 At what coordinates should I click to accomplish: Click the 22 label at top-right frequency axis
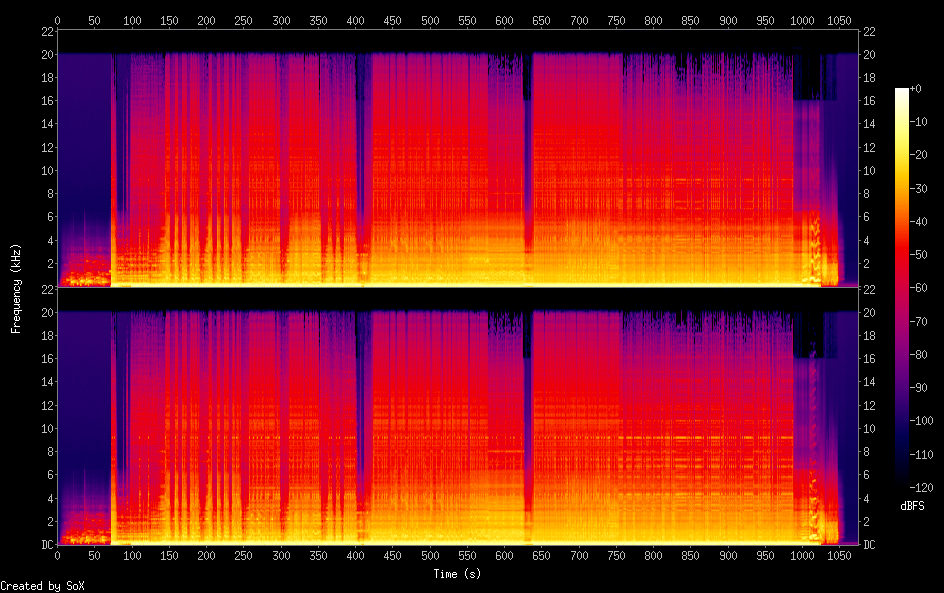tap(870, 31)
